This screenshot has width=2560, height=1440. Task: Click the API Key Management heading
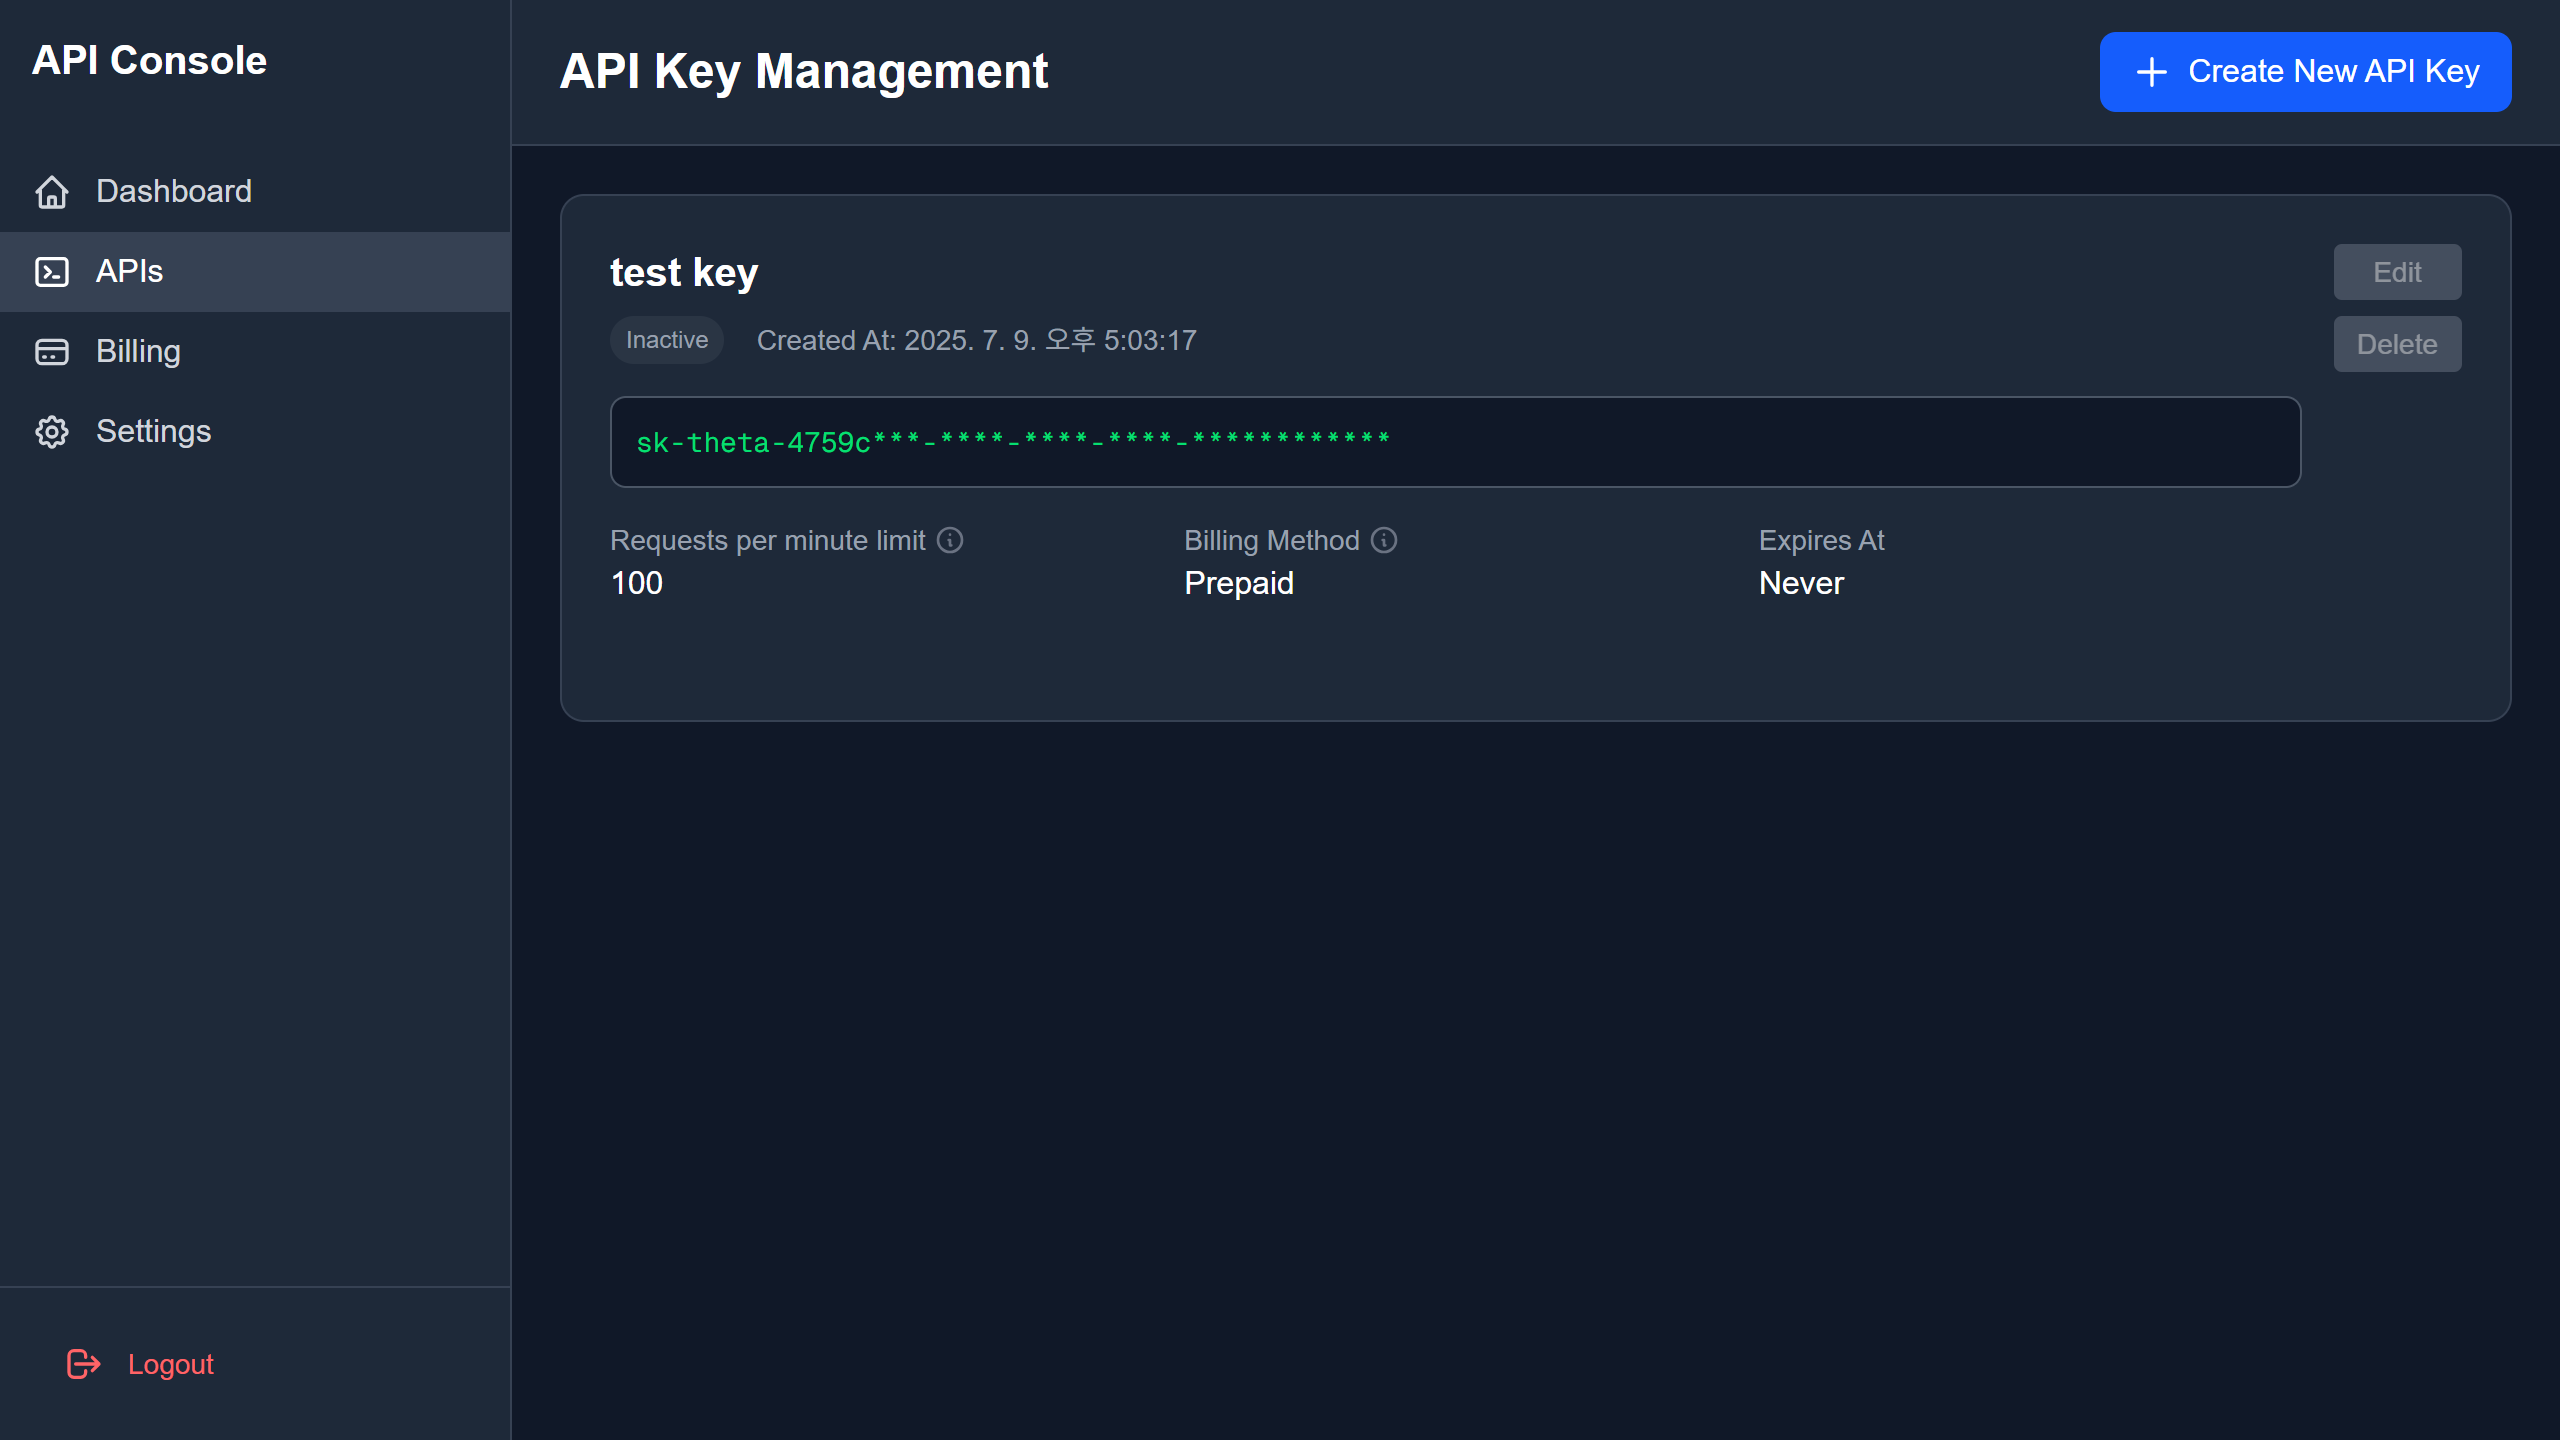(x=804, y=72)
